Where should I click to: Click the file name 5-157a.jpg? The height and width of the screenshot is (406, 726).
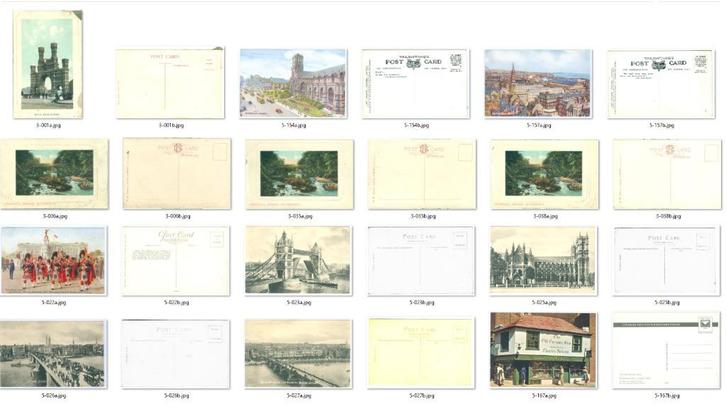pos(539,125)
